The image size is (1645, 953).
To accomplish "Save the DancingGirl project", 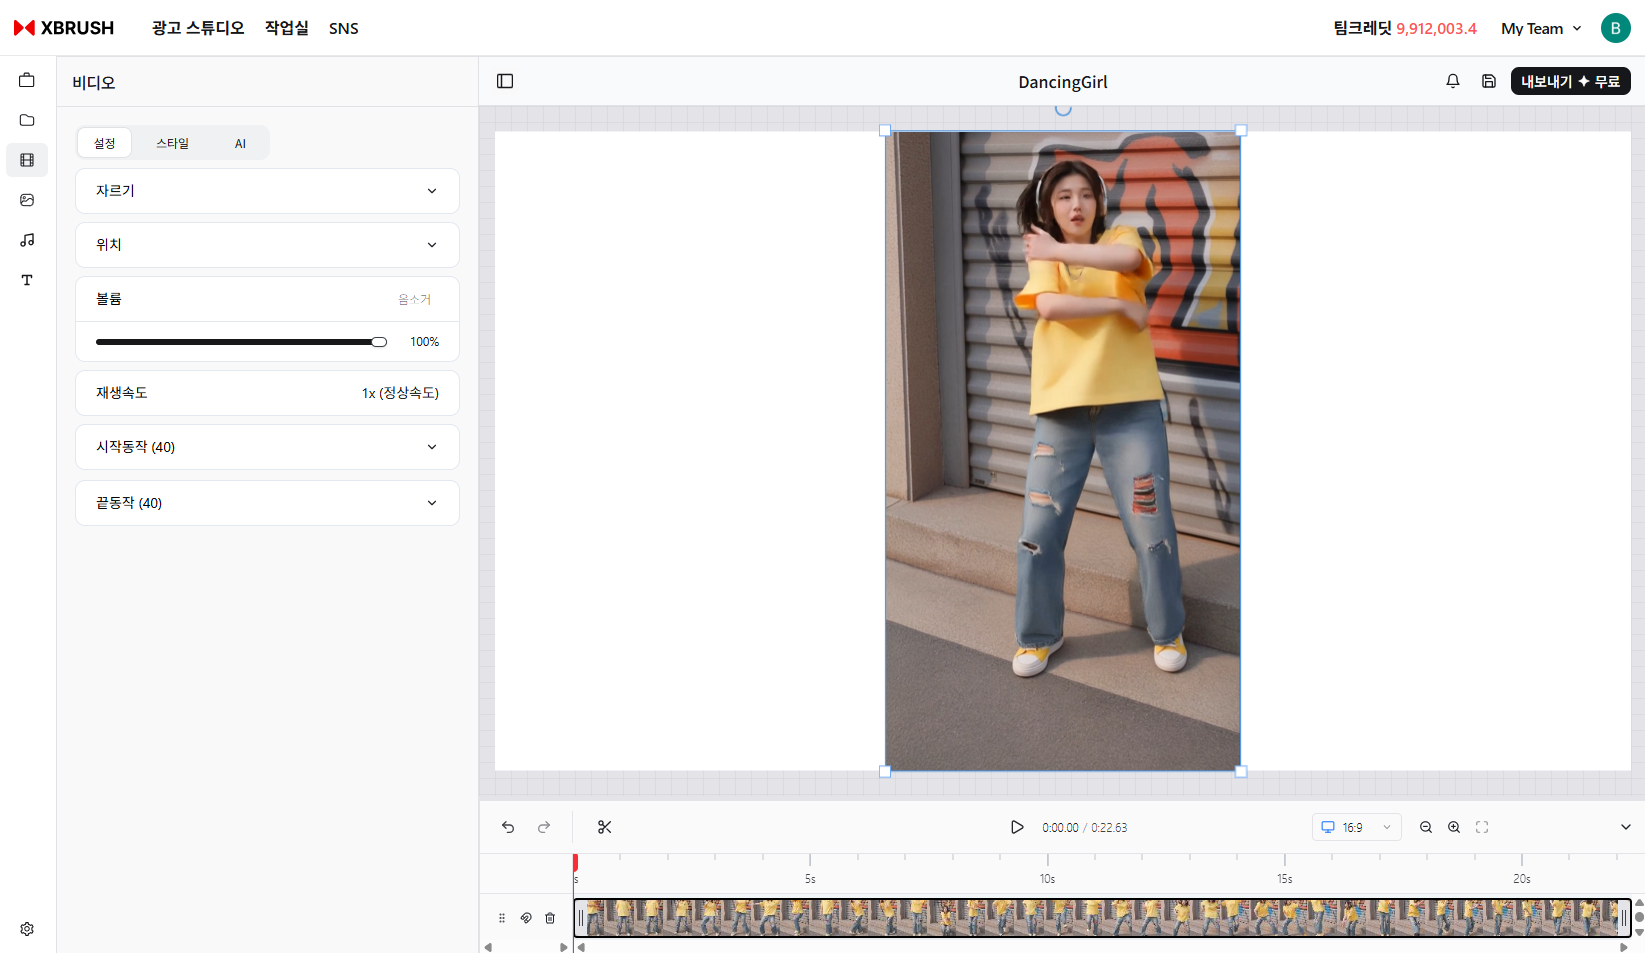I will [1488, 81].
